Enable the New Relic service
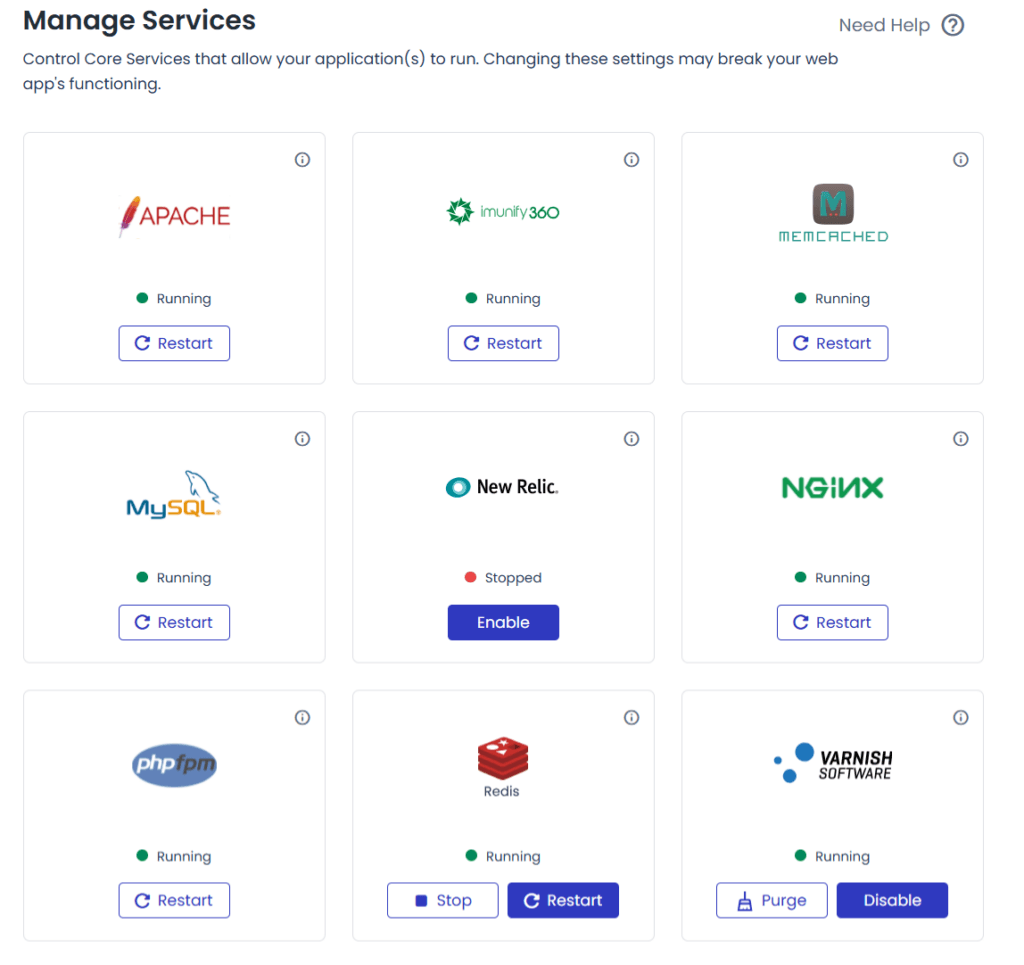The width and height of the screenshot is (1024, 965). pyautogui.click(x=503, y=622)
